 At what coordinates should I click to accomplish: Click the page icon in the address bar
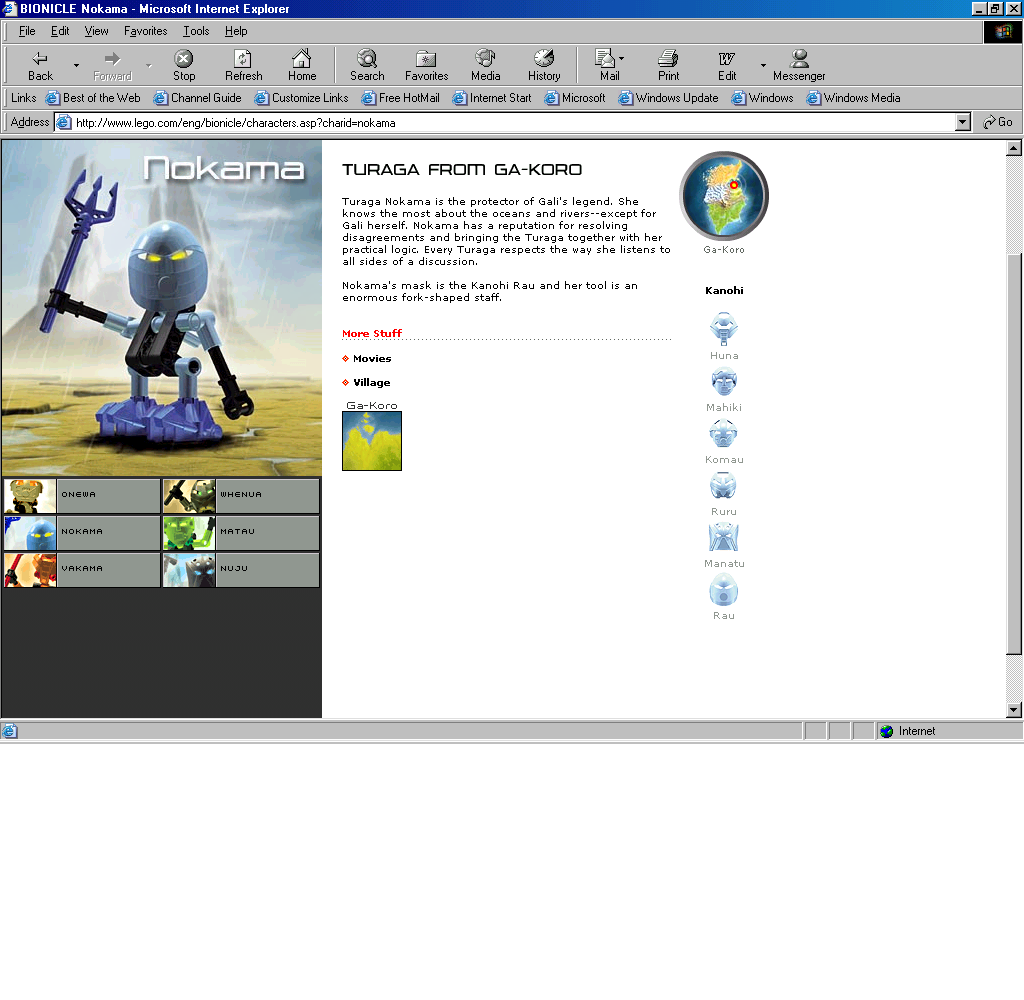[63, 122]
